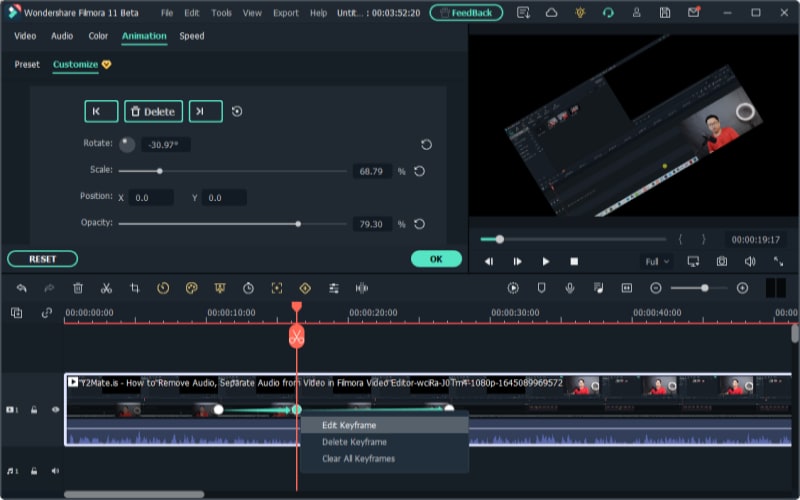Screen dimensions: 800x500
Task: Click the audio waveform stretch icon
Action: click(362, 288)
